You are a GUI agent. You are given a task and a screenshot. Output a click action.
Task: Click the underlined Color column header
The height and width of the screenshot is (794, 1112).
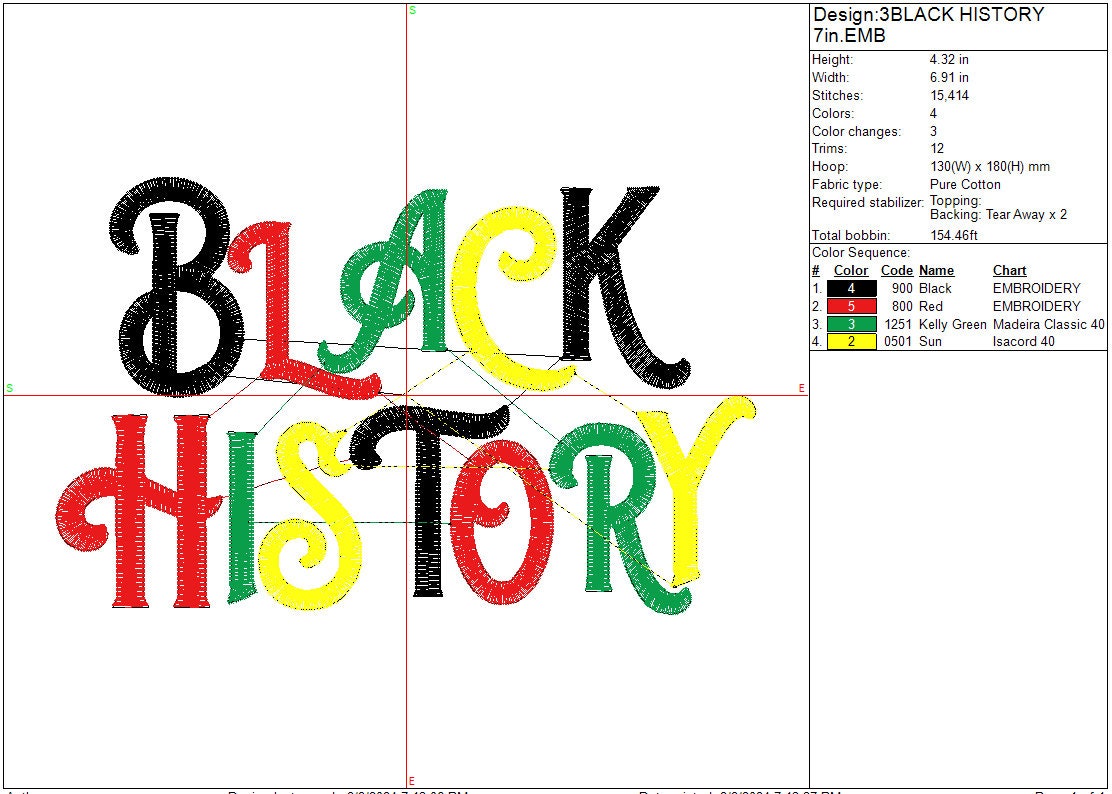coord(851,271)
